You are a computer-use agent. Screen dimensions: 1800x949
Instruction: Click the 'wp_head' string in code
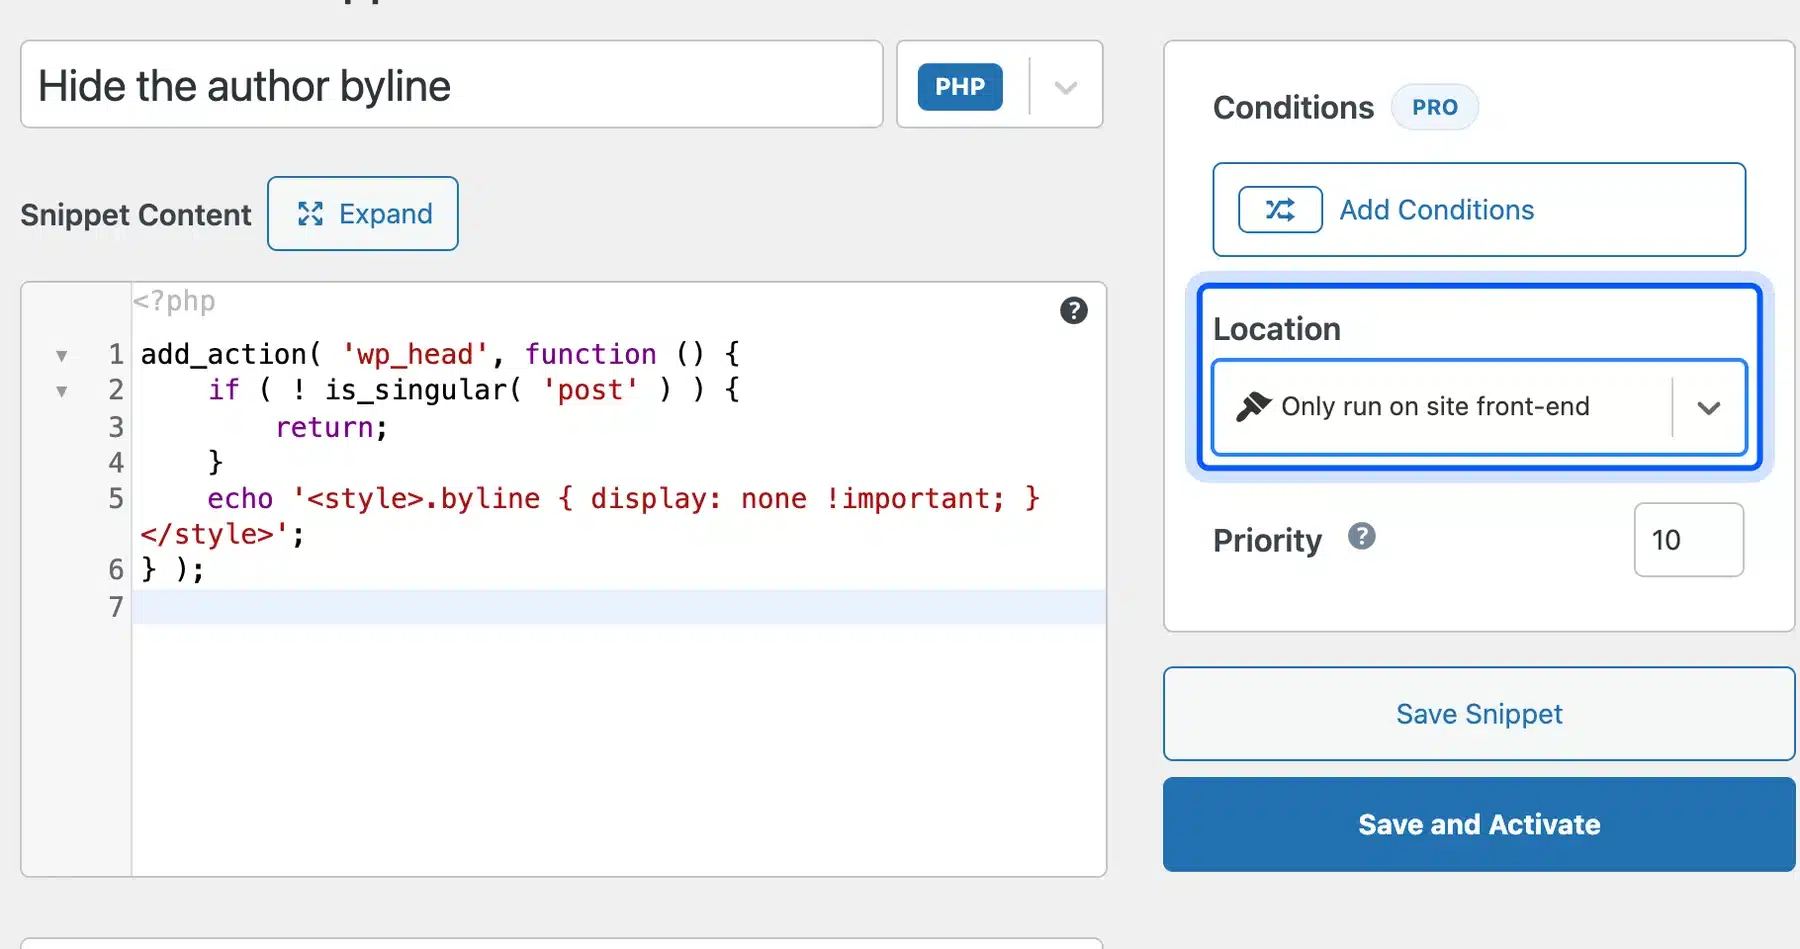(x=415, y=355)
